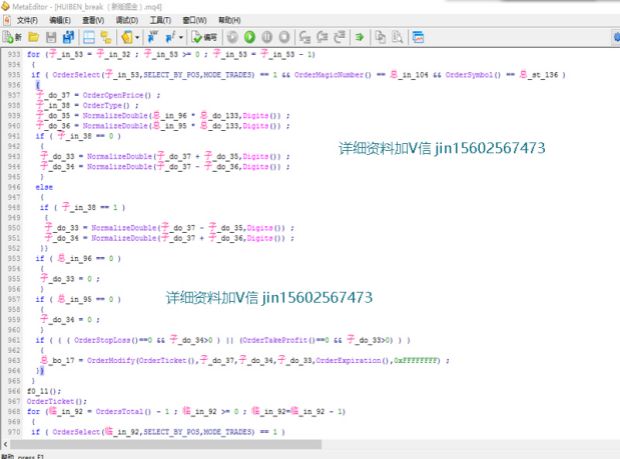Click the green arrow toolbar icon
This screenshot has width=620, height=459.
pos(358,37)
